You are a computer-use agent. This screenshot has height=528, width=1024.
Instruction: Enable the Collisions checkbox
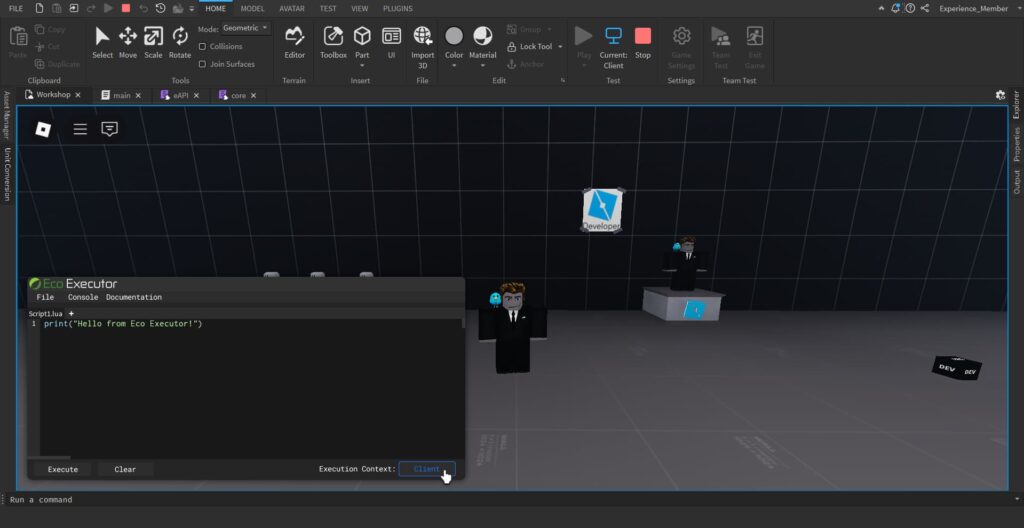pyautogui.click(x=202, y=46)
